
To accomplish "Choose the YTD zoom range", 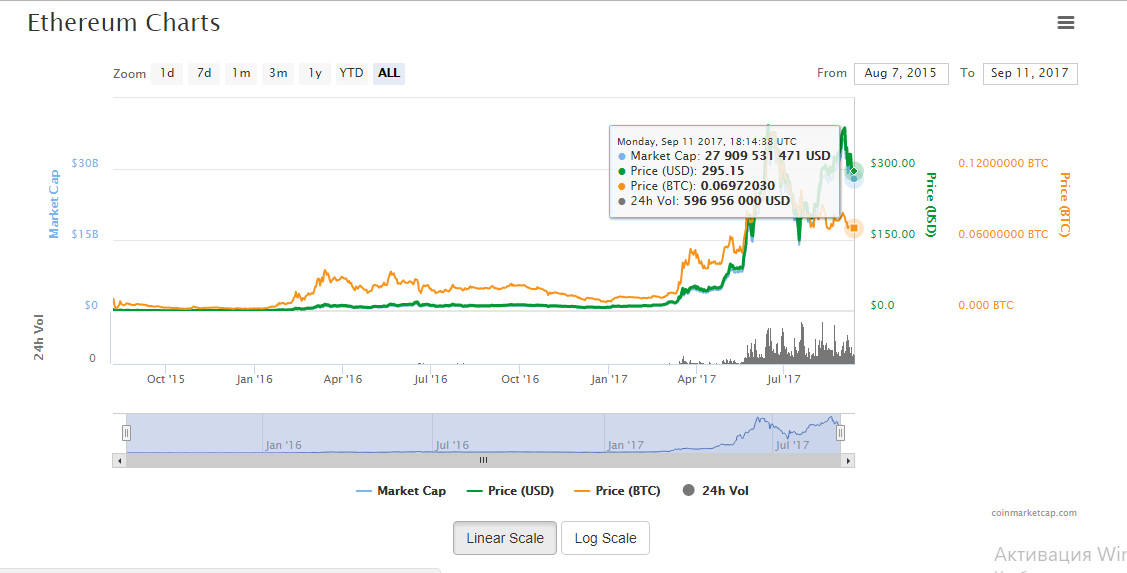I will 351,73.
